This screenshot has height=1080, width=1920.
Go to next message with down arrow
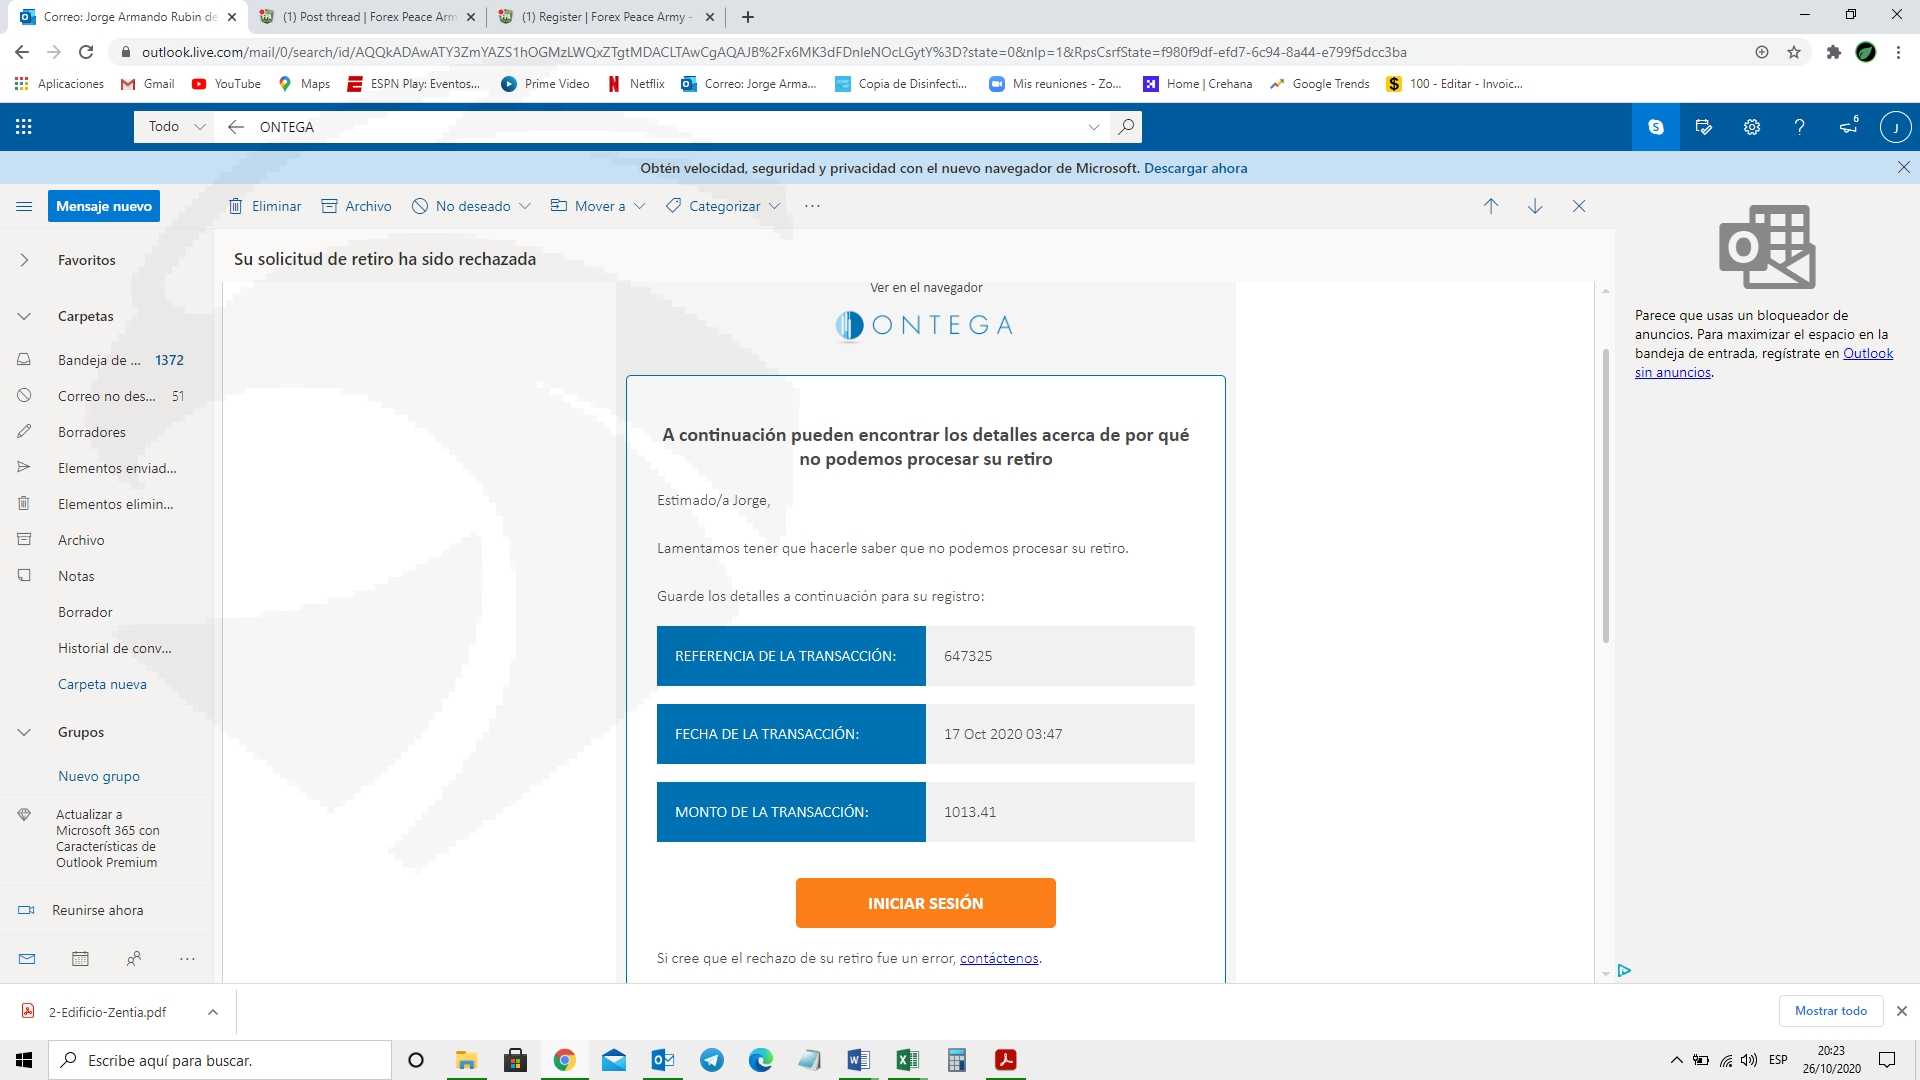click(x=1534, y=206)
